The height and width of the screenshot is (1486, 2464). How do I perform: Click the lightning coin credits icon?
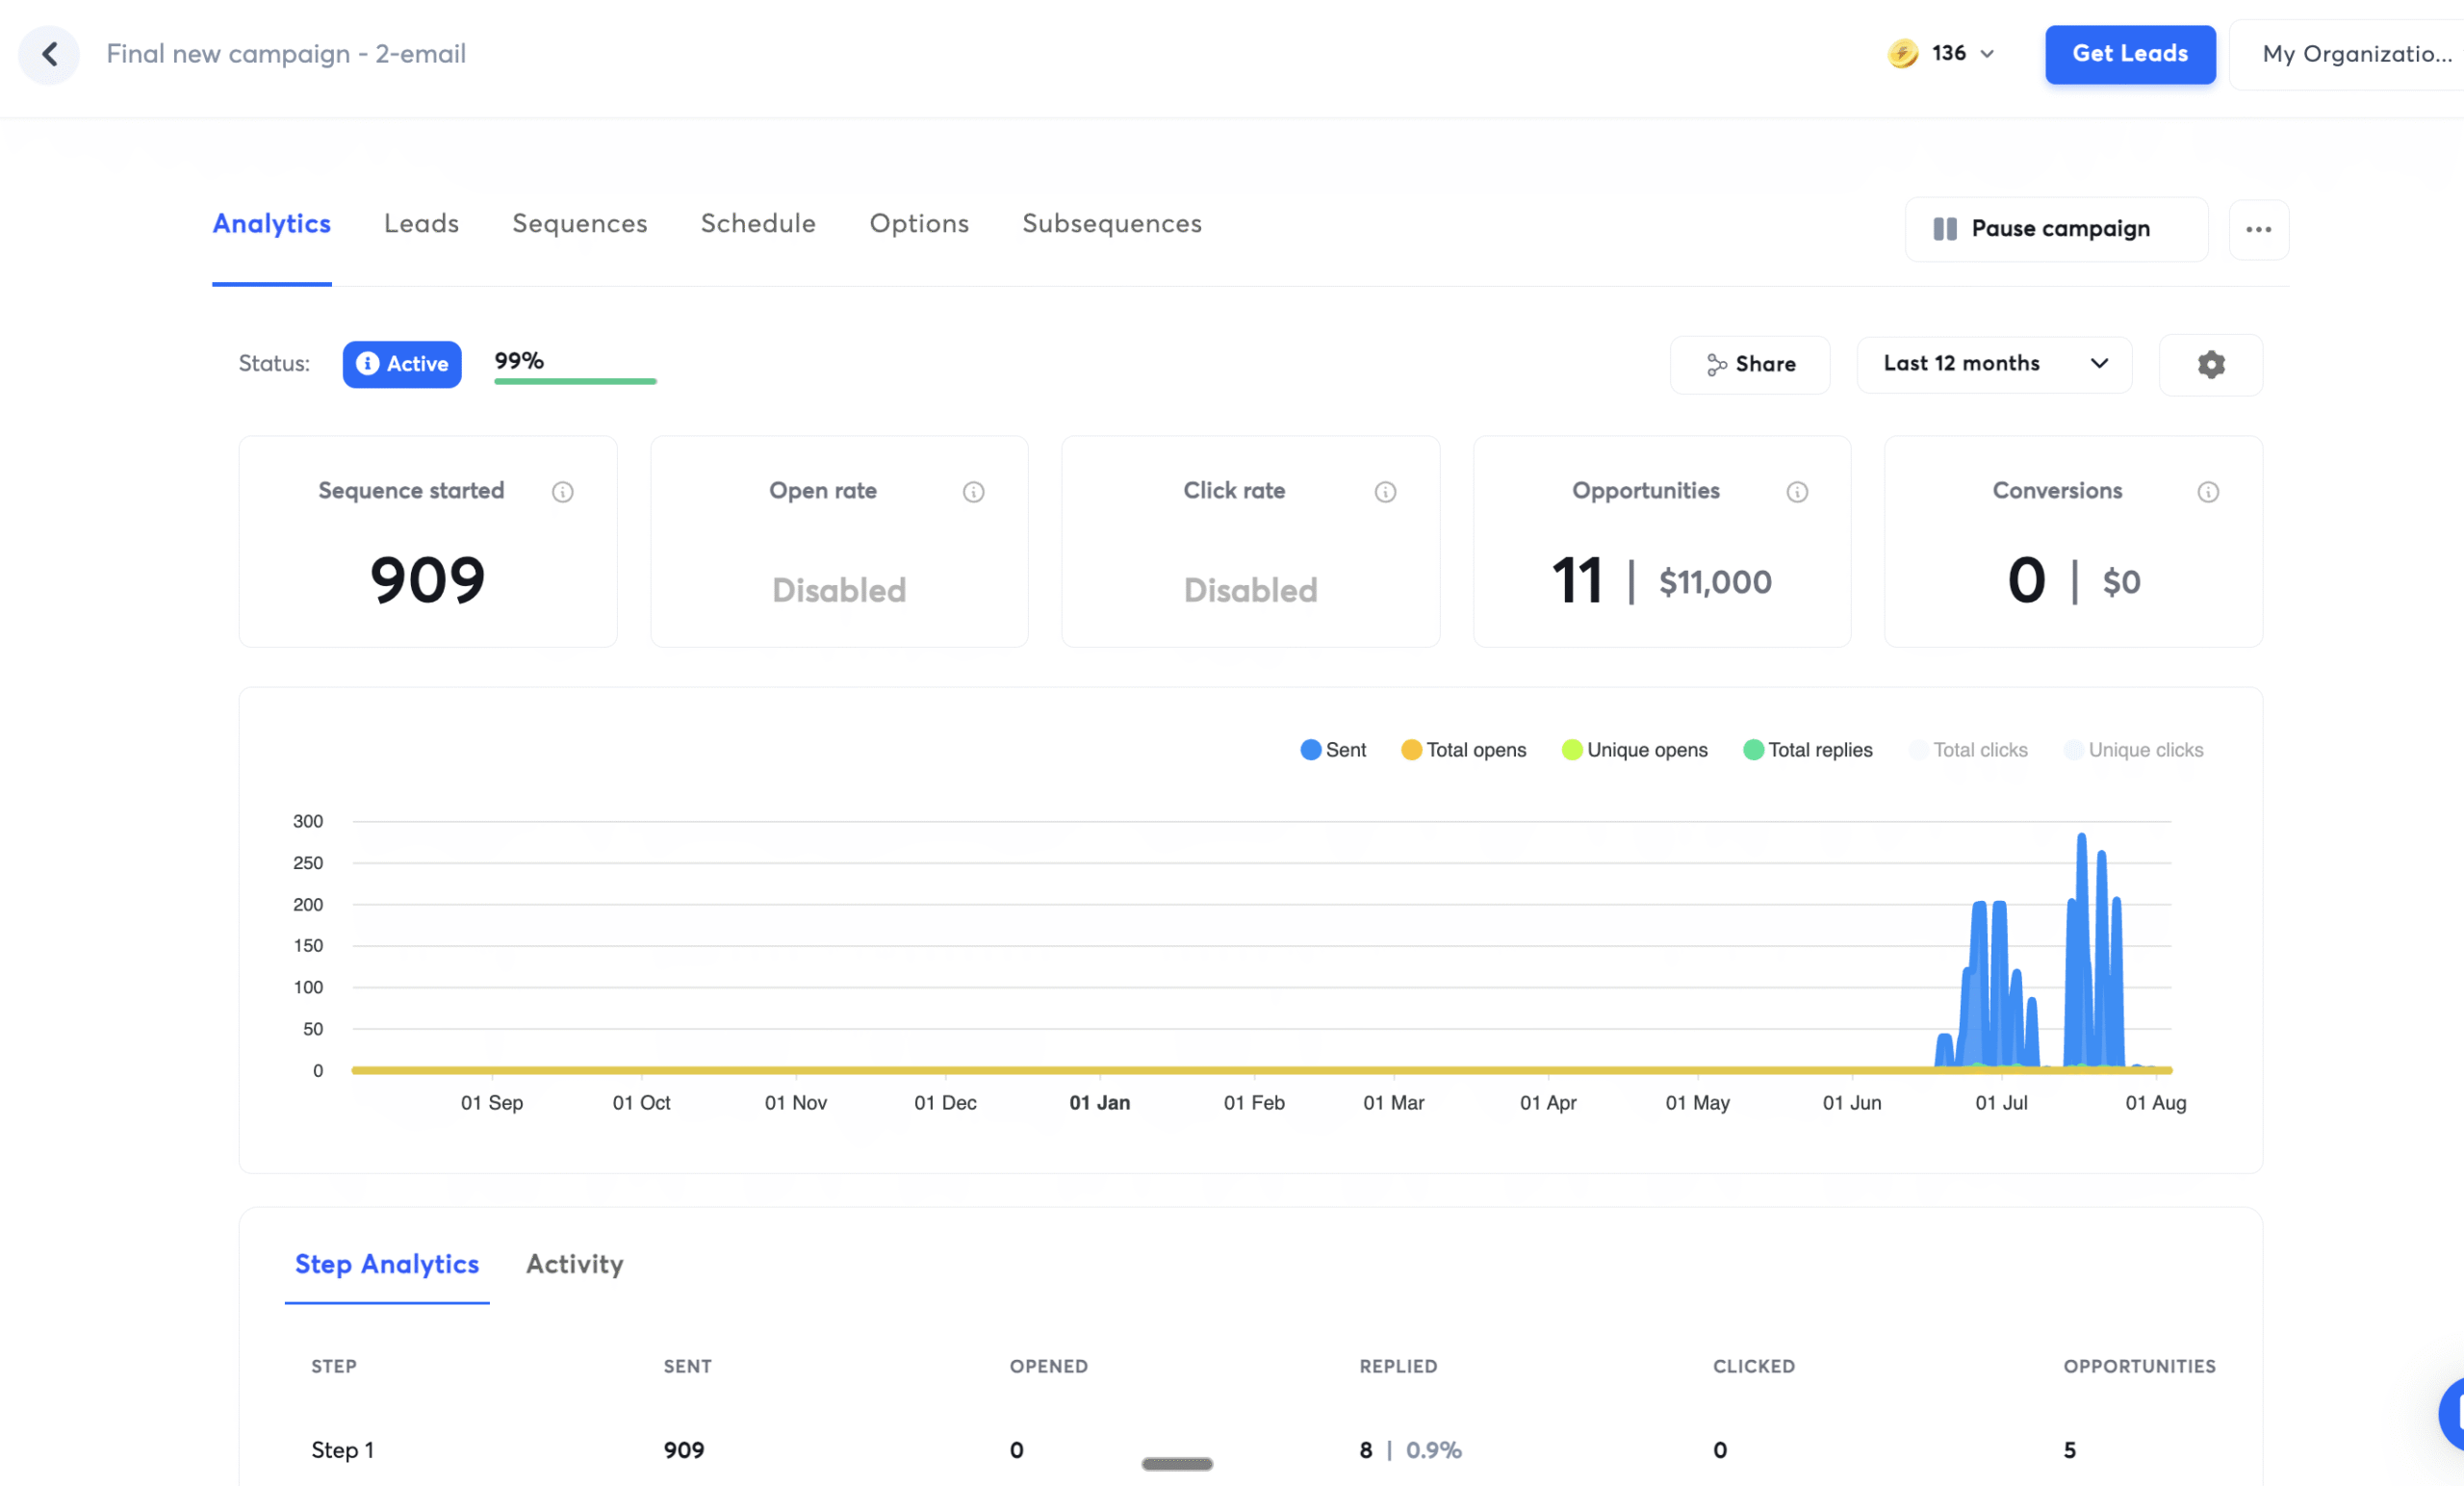(x=1902, y=54)
